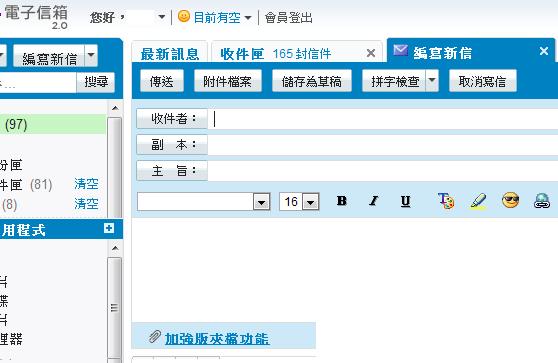Focus the 副本 CC input field
The height and width of the screenshot is (363, 558).
(x=383, y=145)
